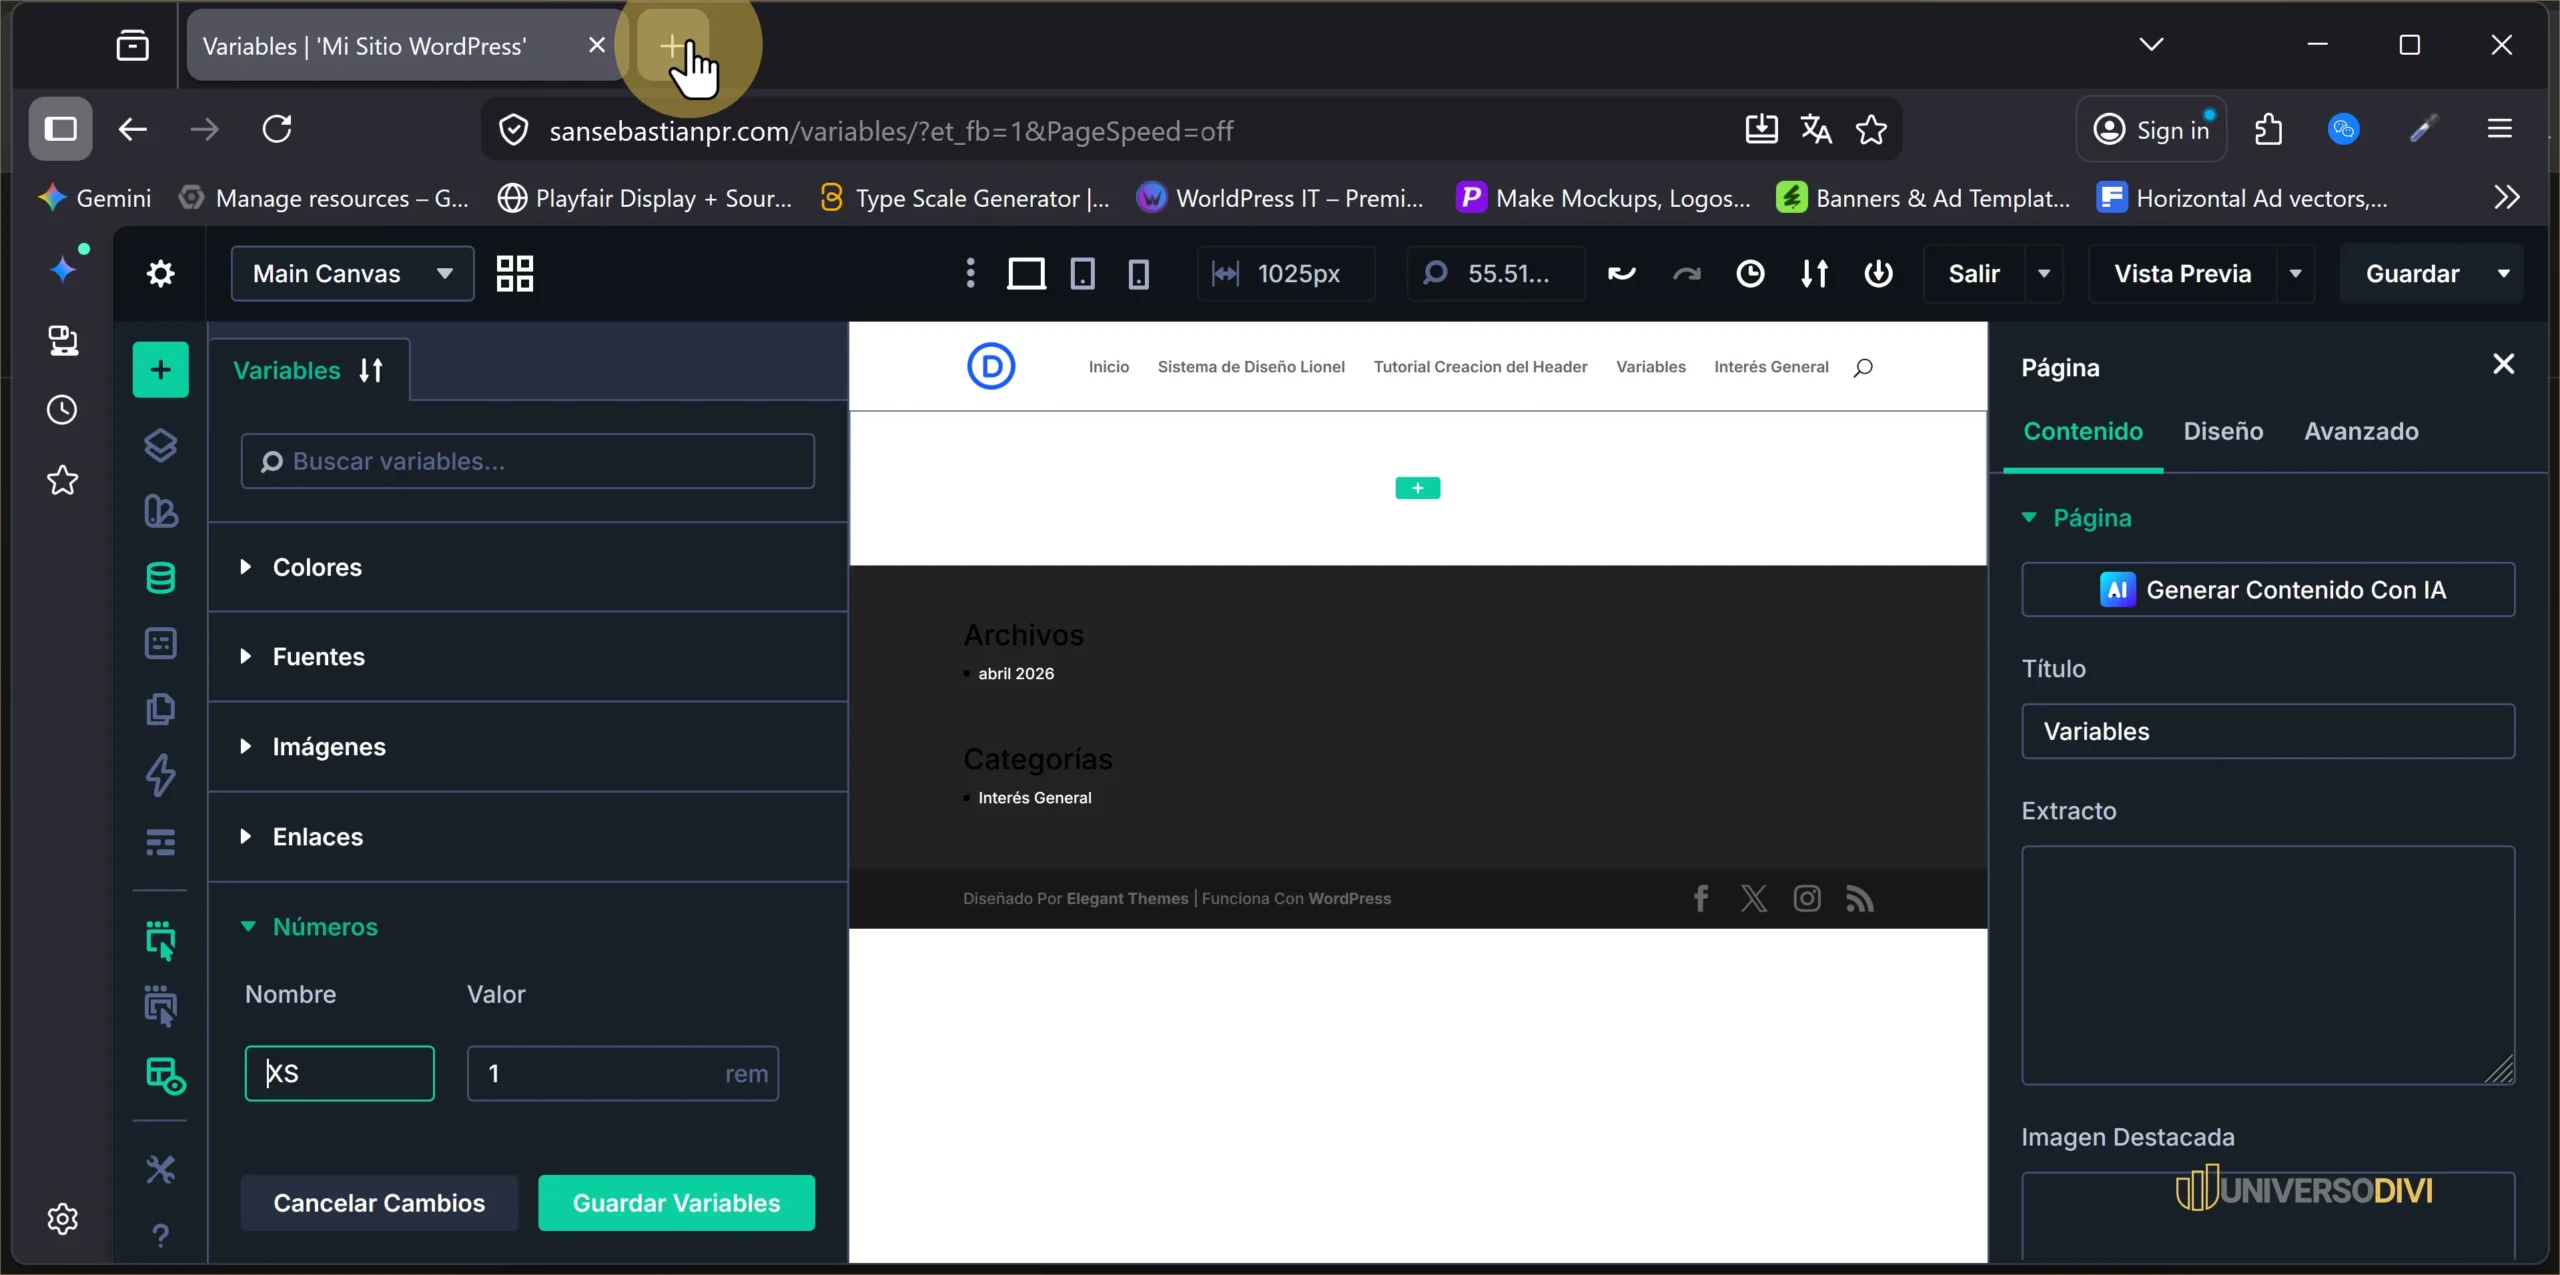Open the help question mark icon

[160, 1236]
